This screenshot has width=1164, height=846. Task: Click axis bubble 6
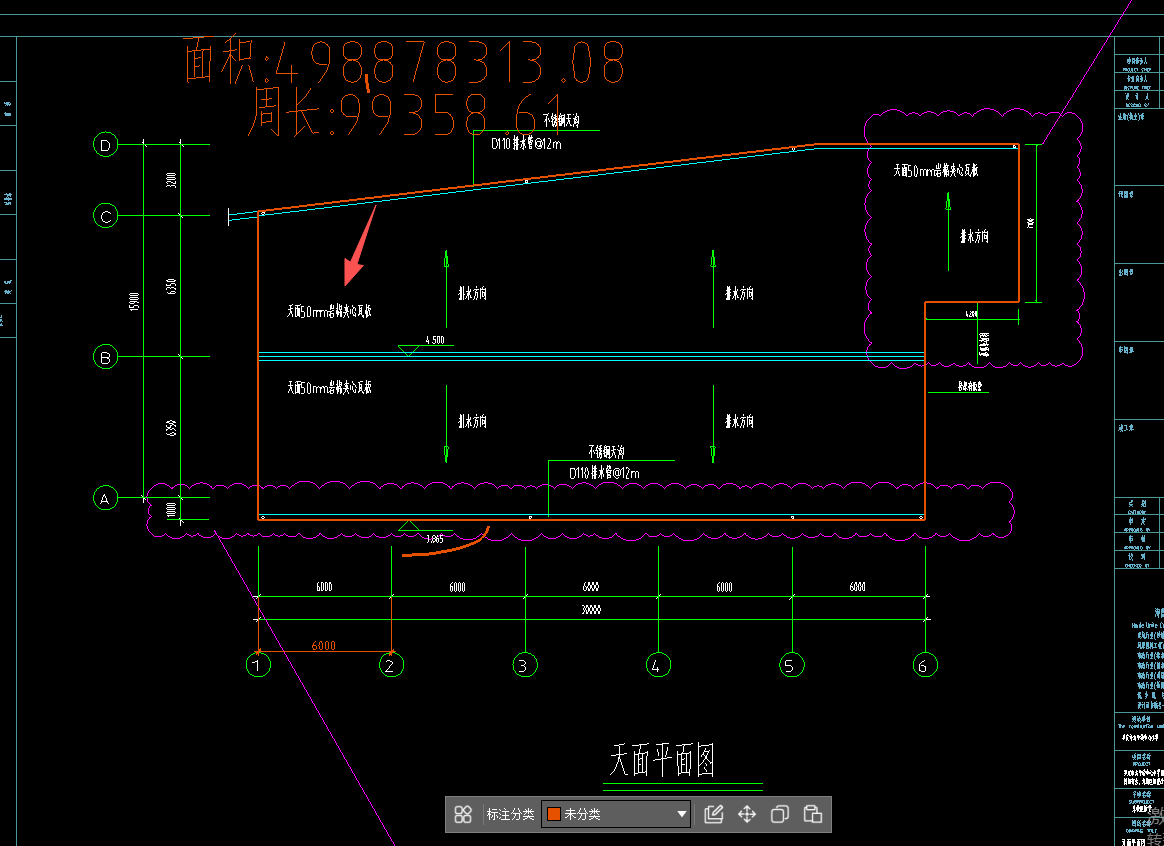coord(925,665)
